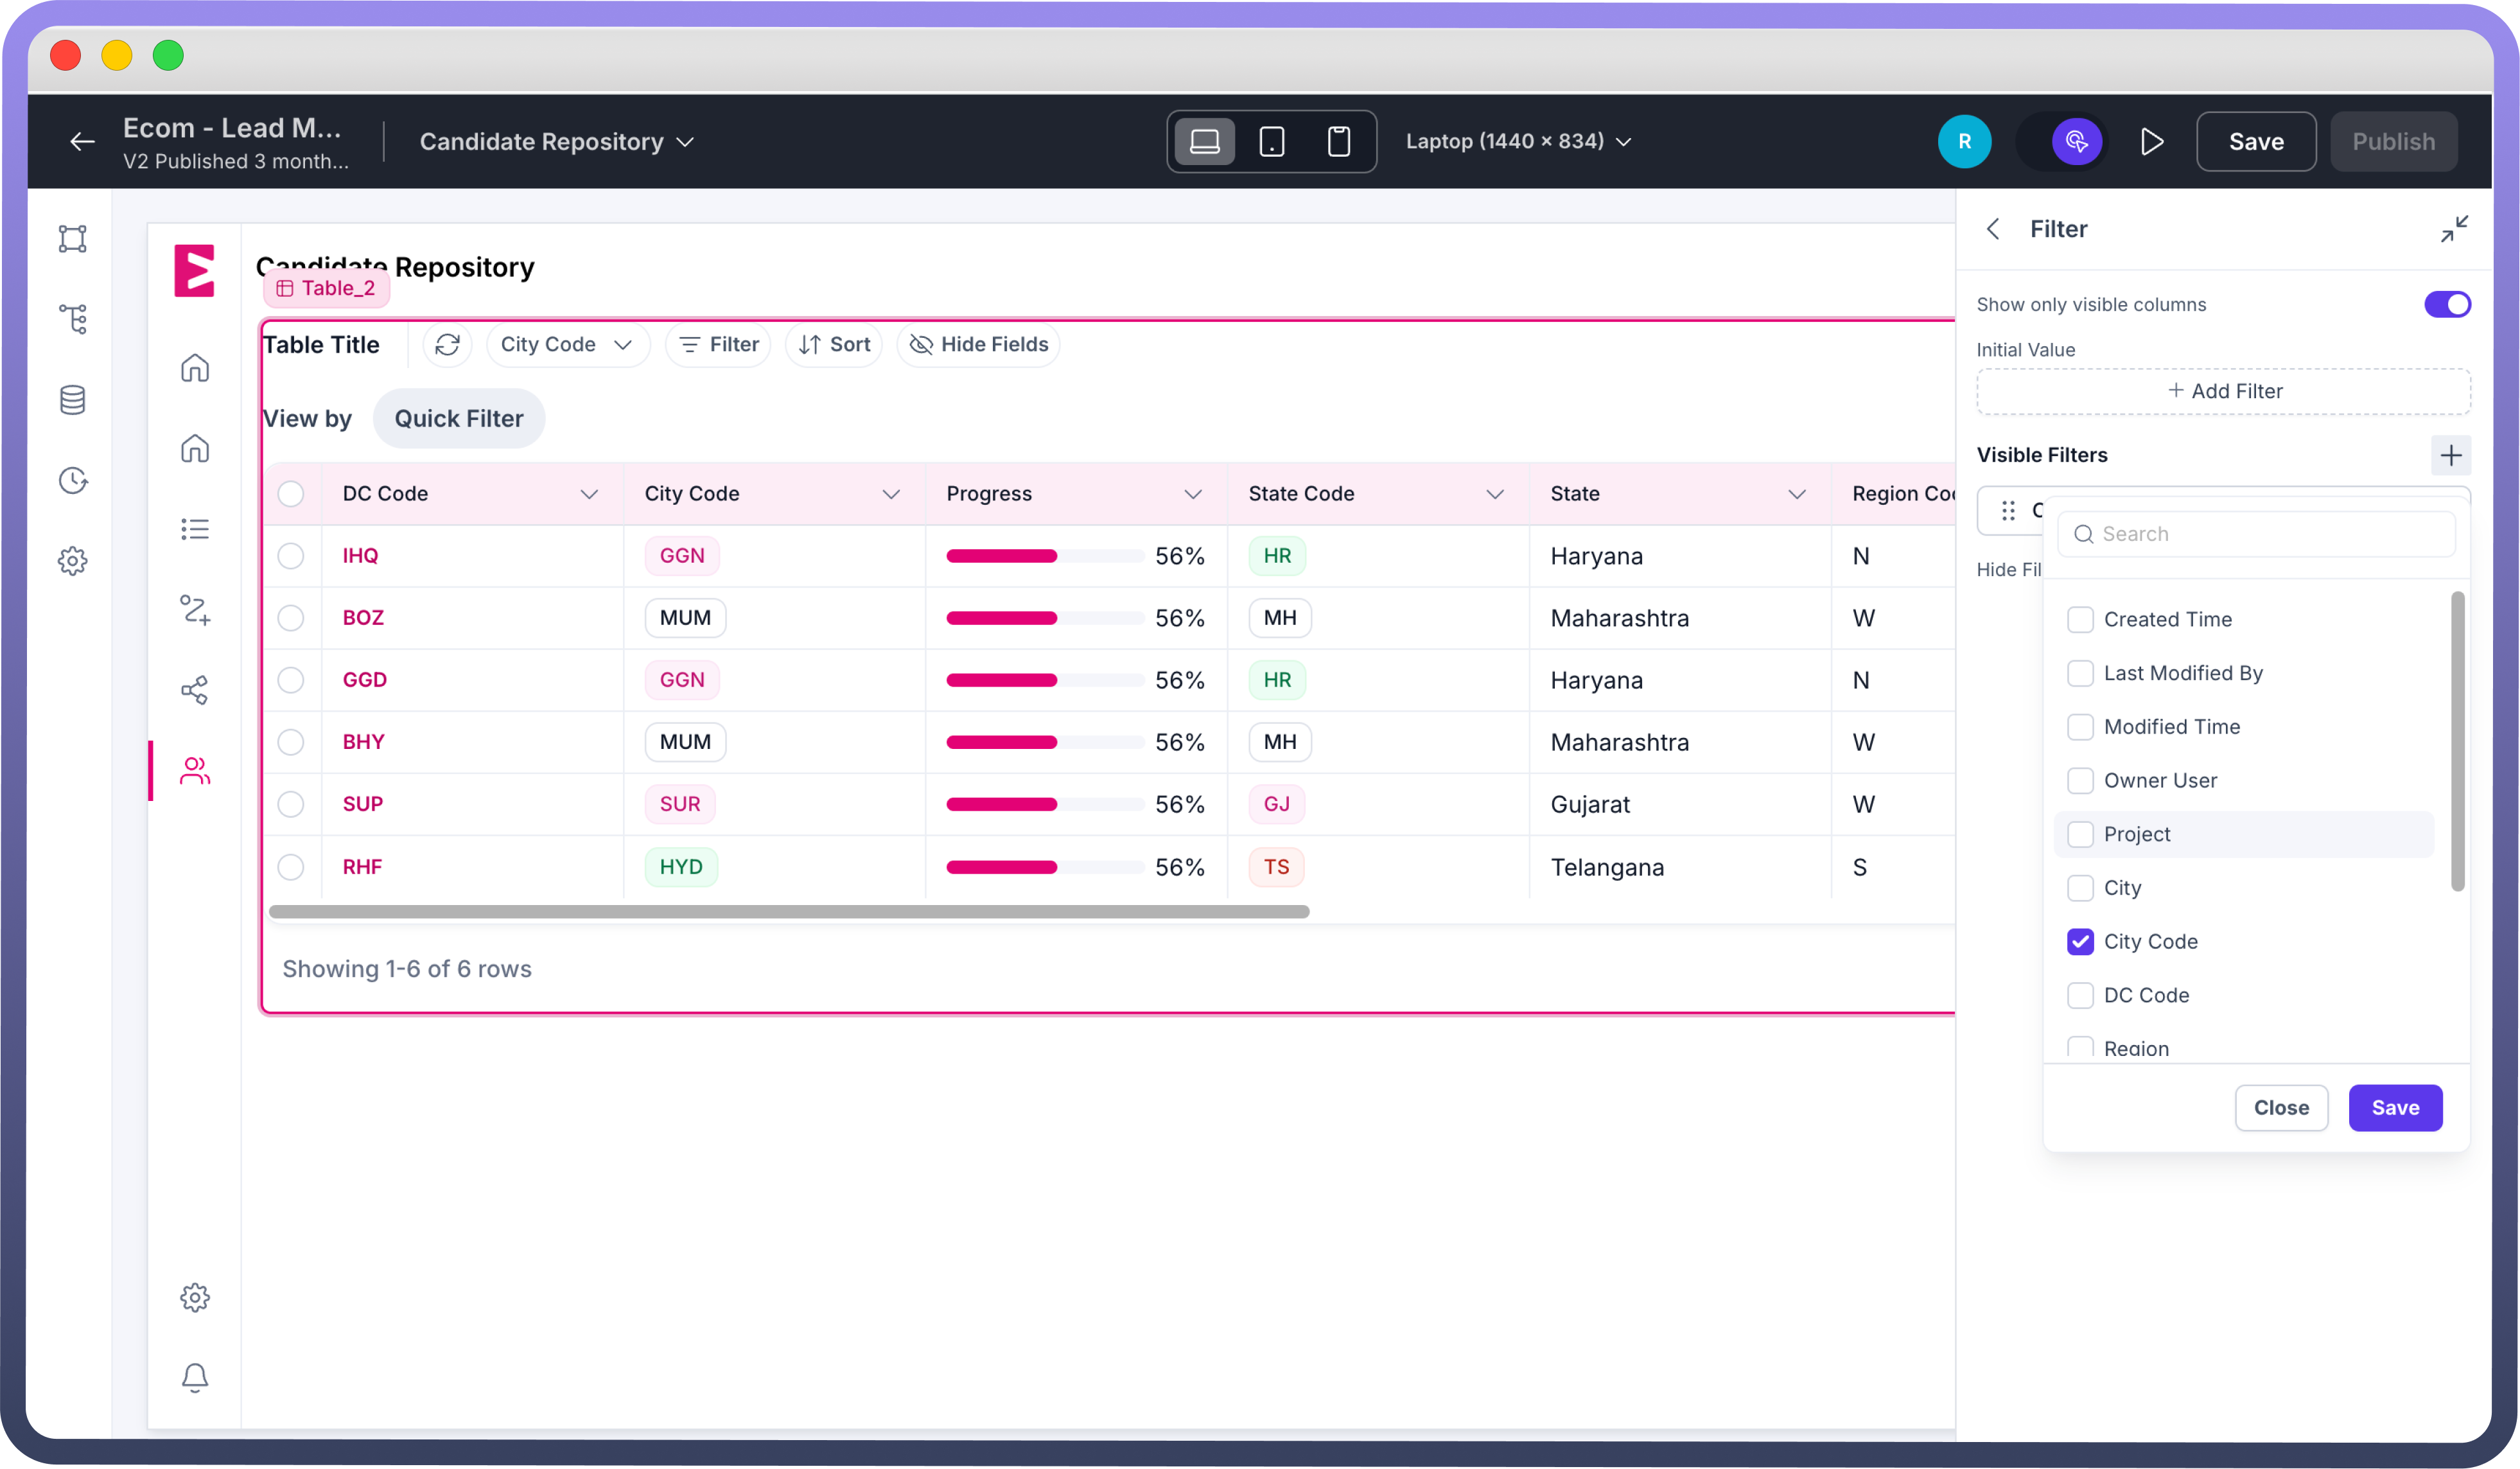The height and width of the screenshot is (1469, 2520).
Task: Toggle Show only visible columns switch
Action: [x=2446, y=304]
